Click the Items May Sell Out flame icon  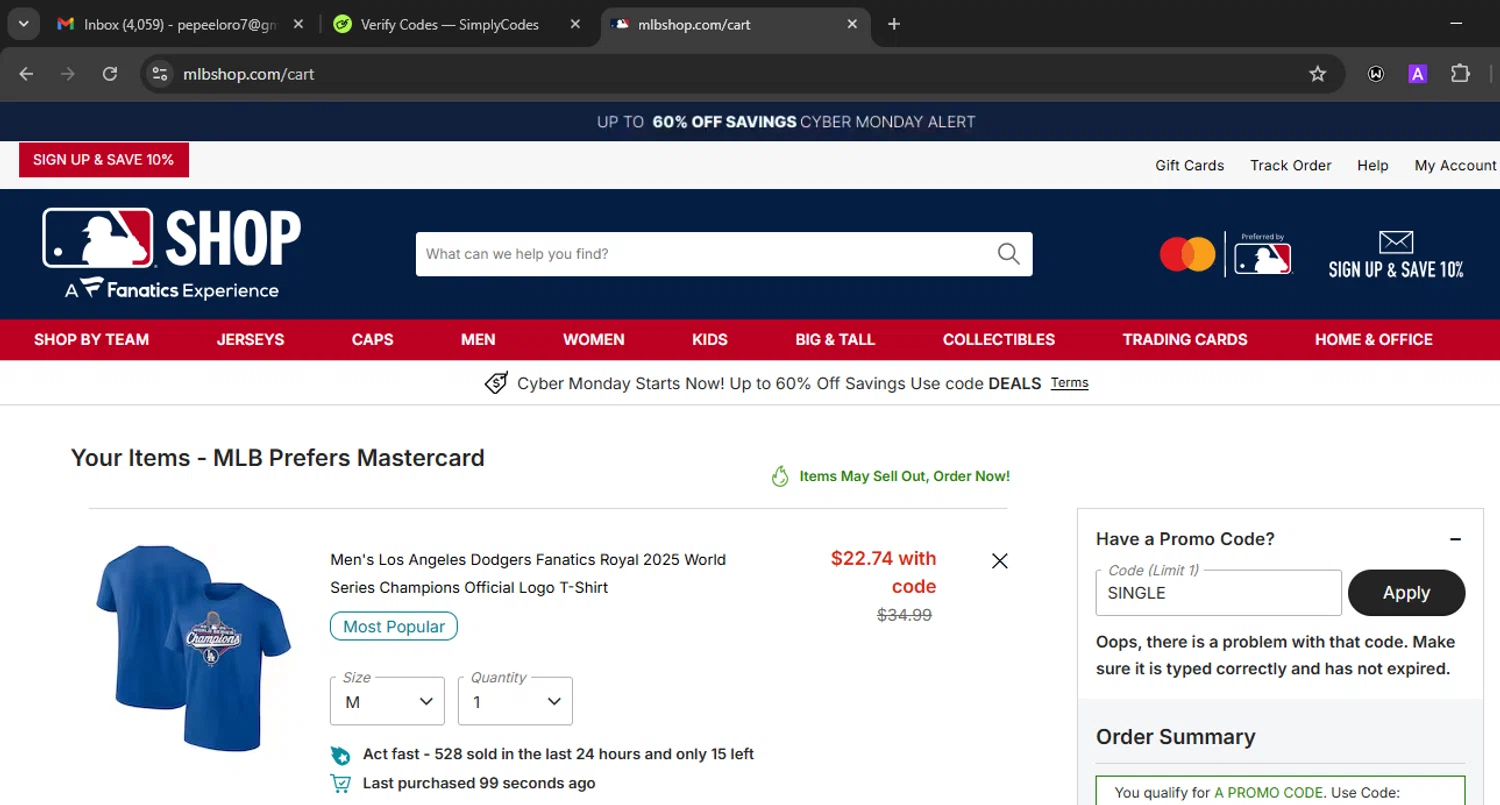(780, 476)
